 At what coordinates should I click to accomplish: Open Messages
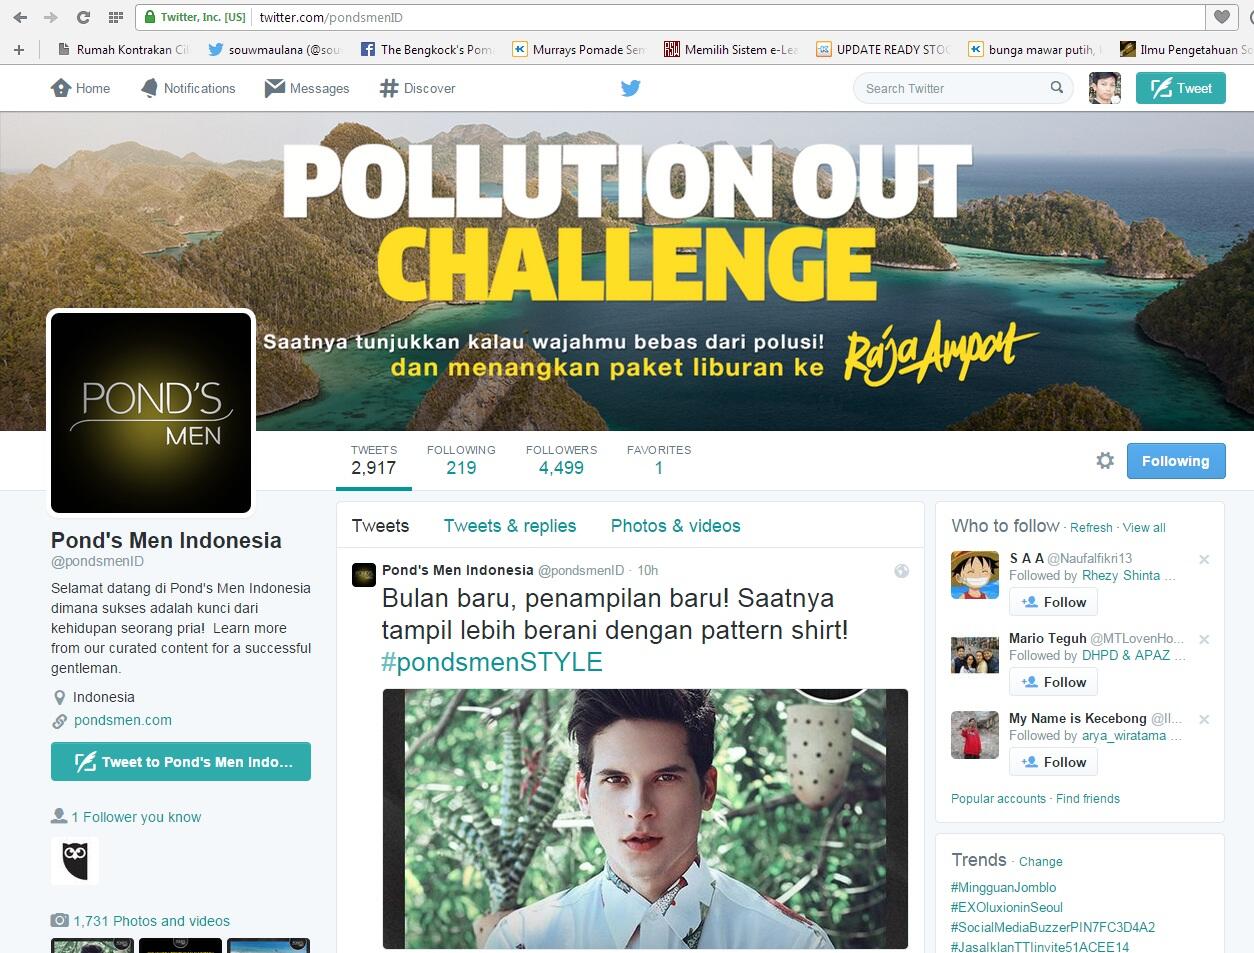point(307,88)
